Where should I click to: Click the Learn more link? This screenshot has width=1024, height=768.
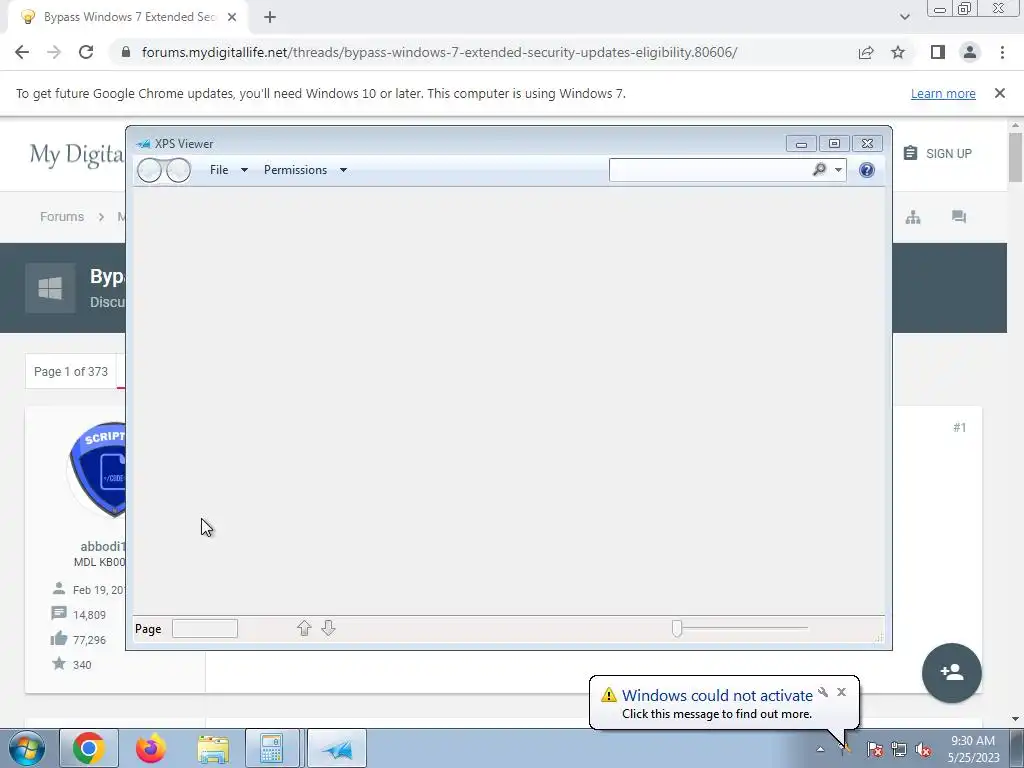943,93
